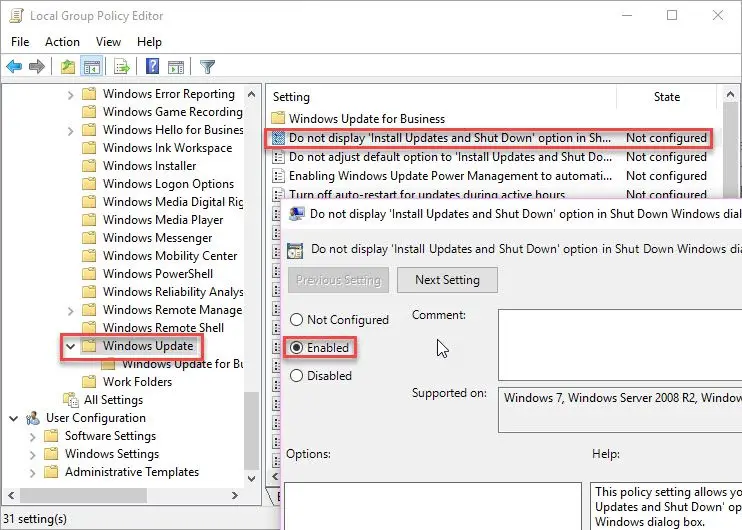The image size is (742, 530).
Task: Collapse the User Configuration node
Action: click(14, 418)
